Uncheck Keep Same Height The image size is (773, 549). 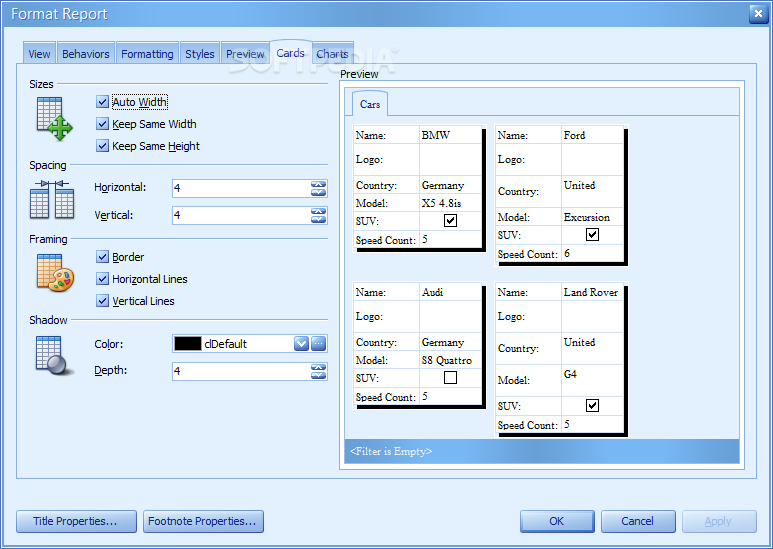[103, 146]
